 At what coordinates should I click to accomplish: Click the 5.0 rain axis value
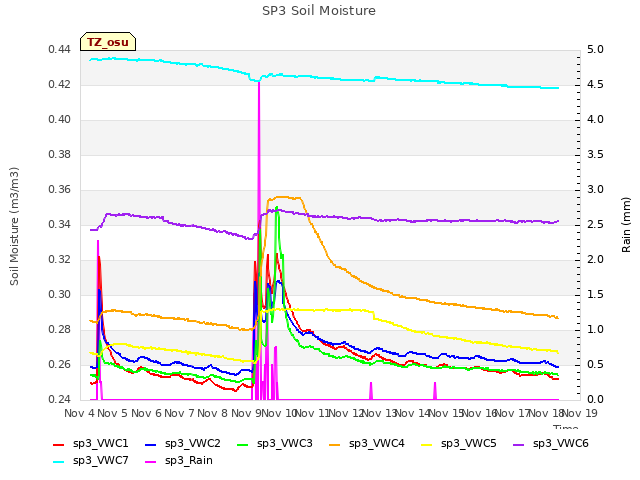tap(595, 50)
